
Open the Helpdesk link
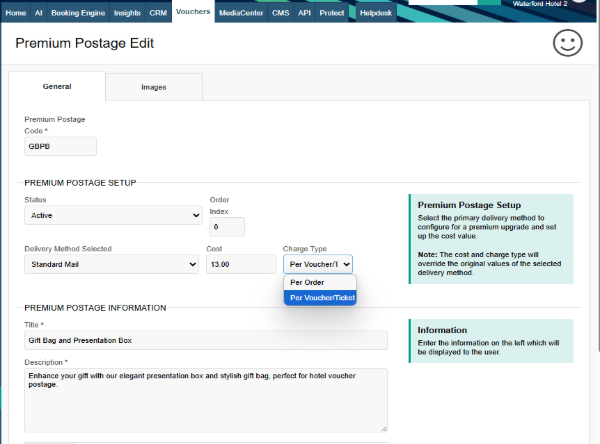[x=376, y=13]
